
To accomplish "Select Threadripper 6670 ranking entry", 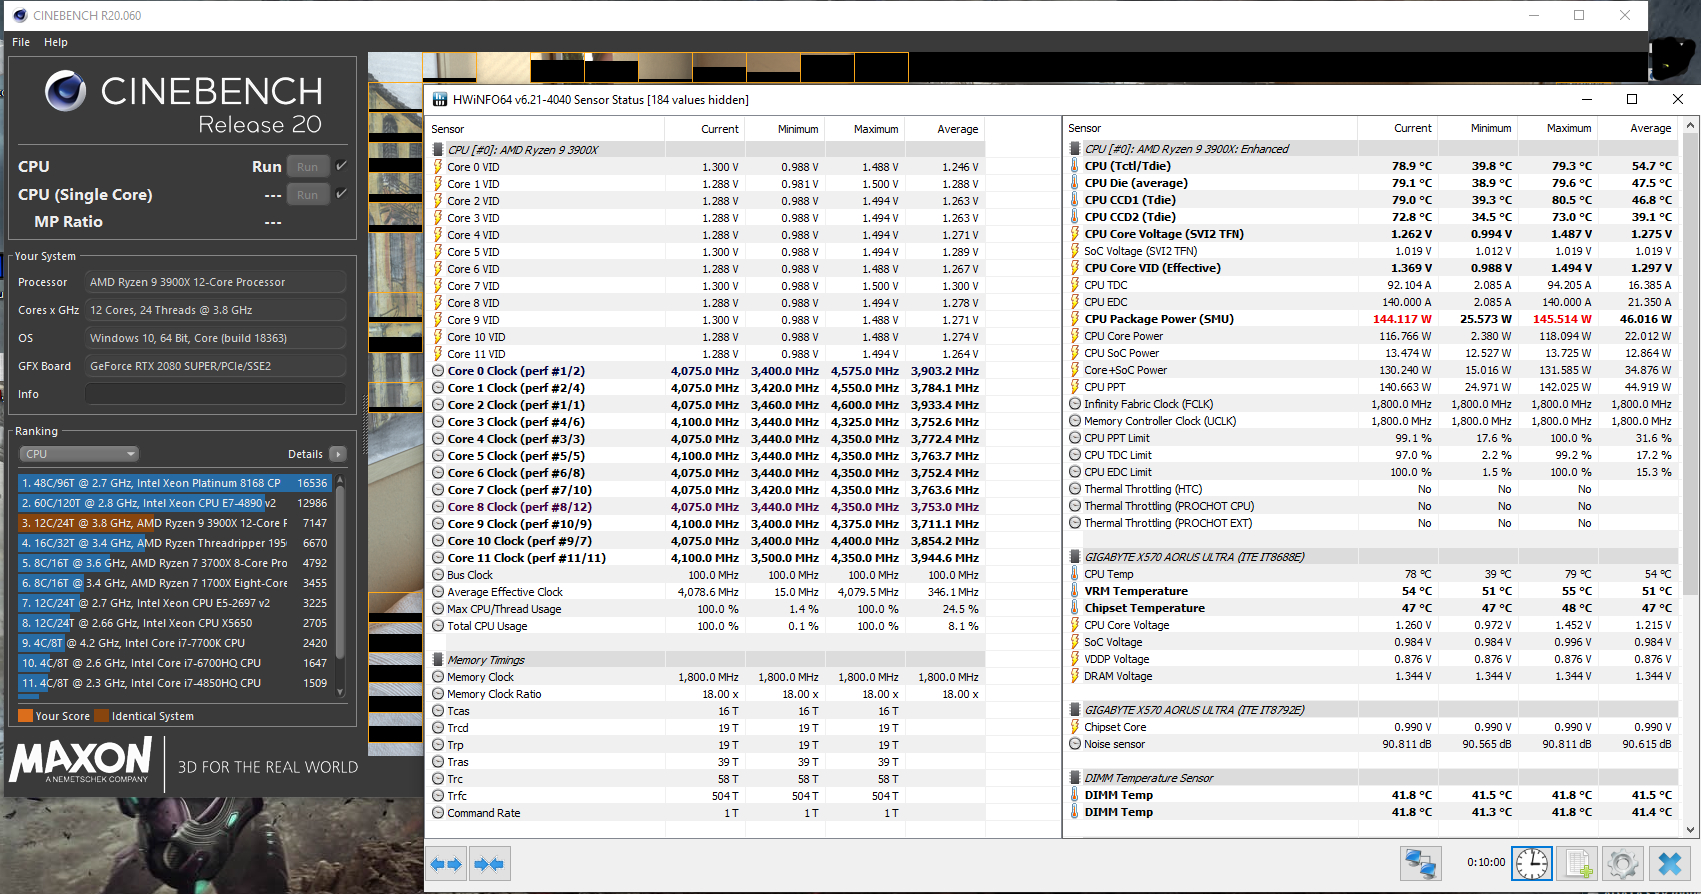I will (176, 543).
